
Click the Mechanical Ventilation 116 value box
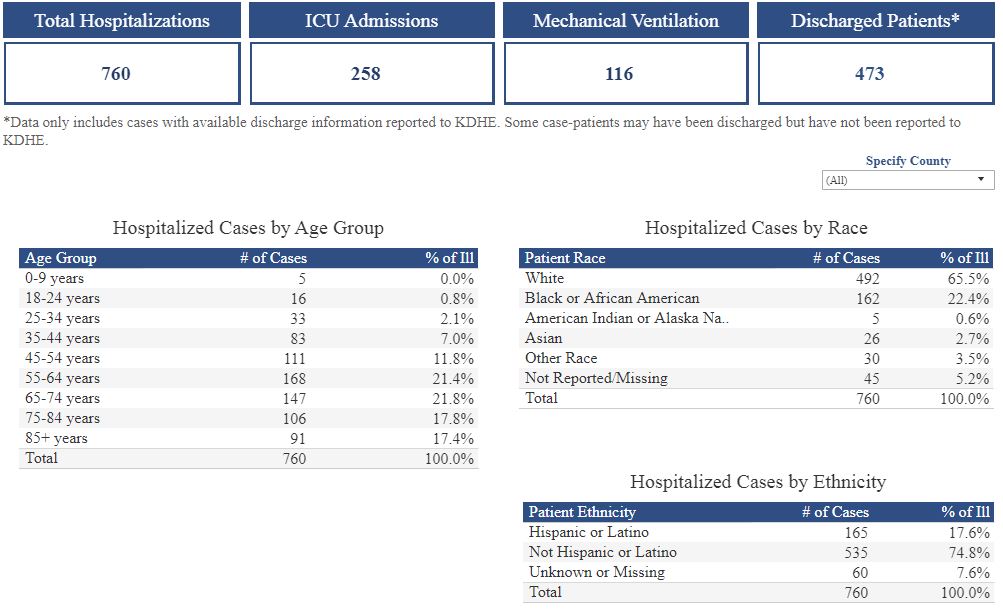coord(625,73)
